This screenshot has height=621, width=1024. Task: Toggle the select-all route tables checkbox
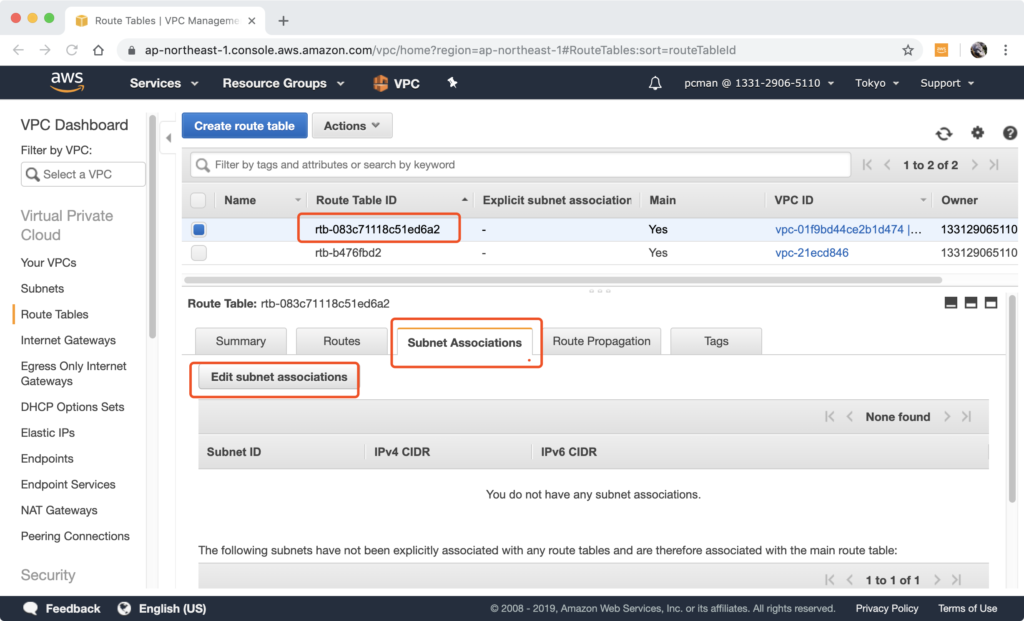point(198,200)
